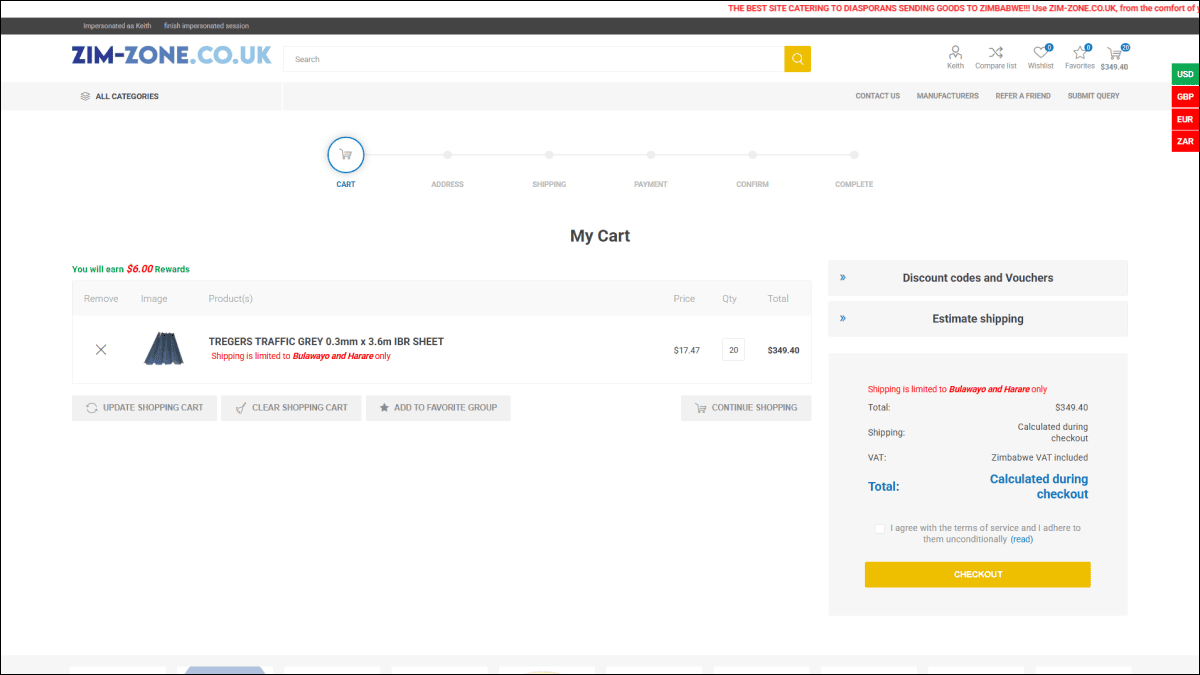Open the Manufacturers menu item
Viewport: 1200px width, 675px height.
coord(948,96)
